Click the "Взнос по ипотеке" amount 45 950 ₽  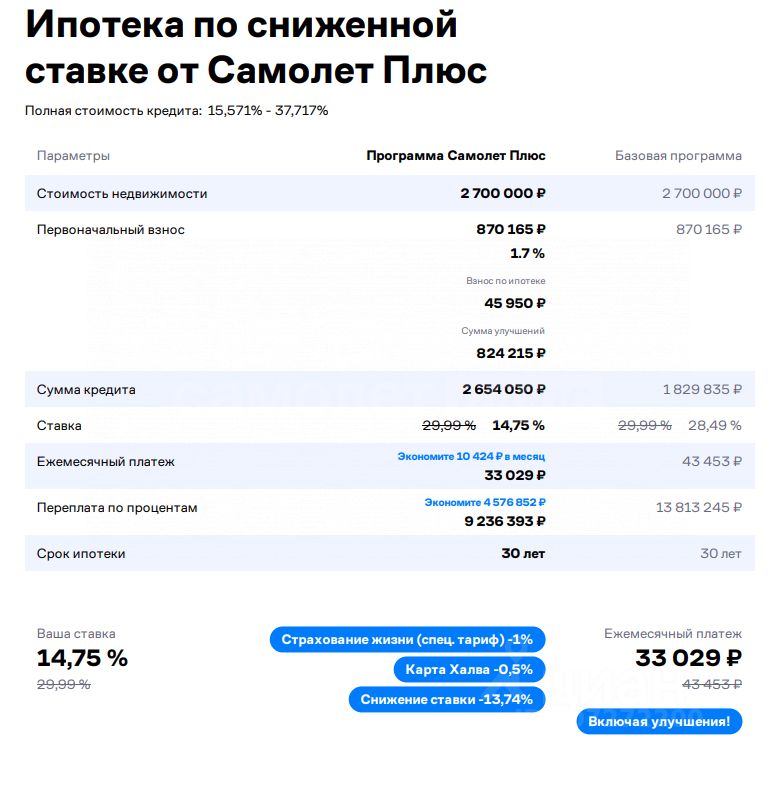515,303
